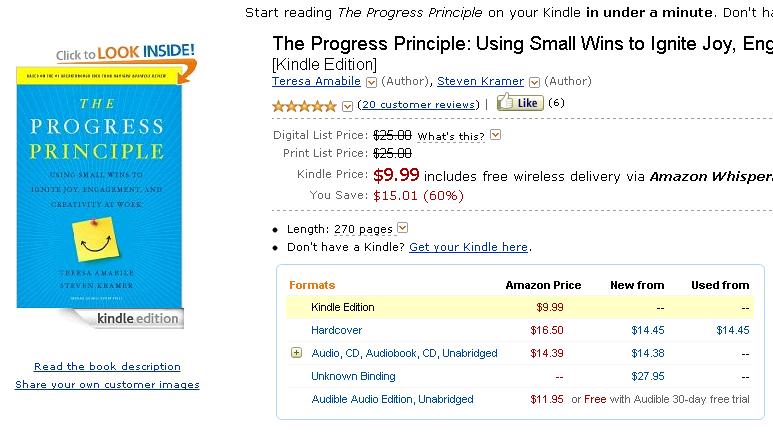Click Share your own customer images

pyautogui.click(x=107, y=385)
